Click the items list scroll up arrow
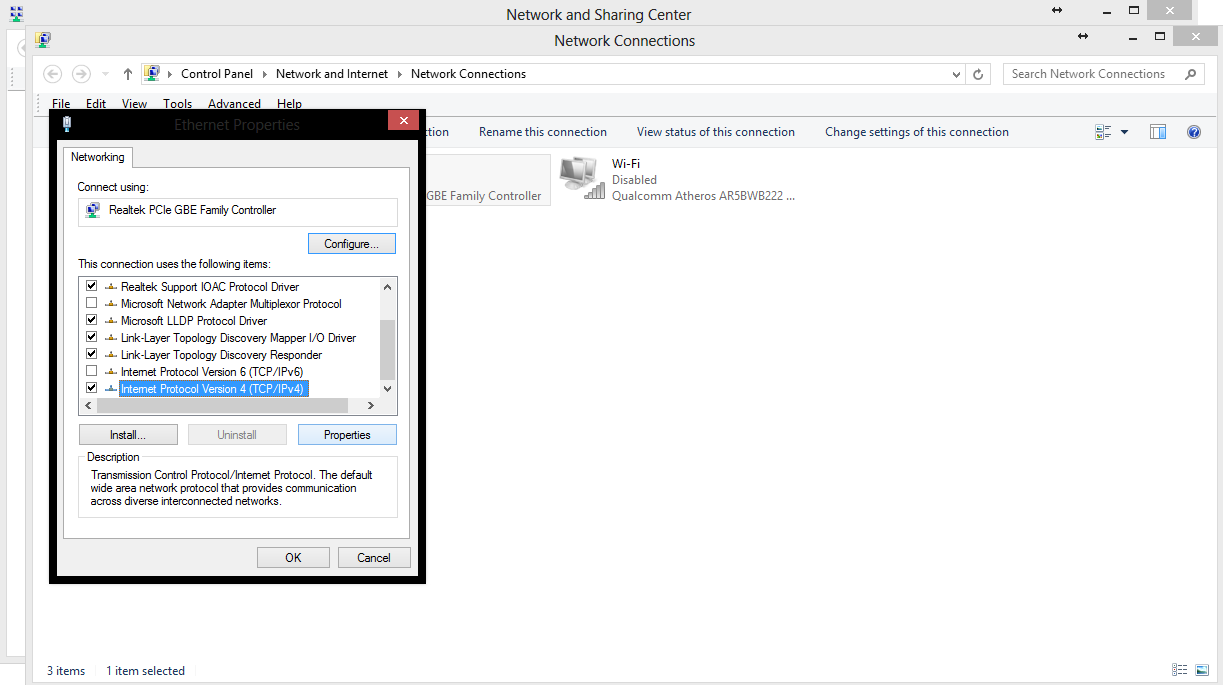Screen dimensions: 1223x685 (388, 286)
